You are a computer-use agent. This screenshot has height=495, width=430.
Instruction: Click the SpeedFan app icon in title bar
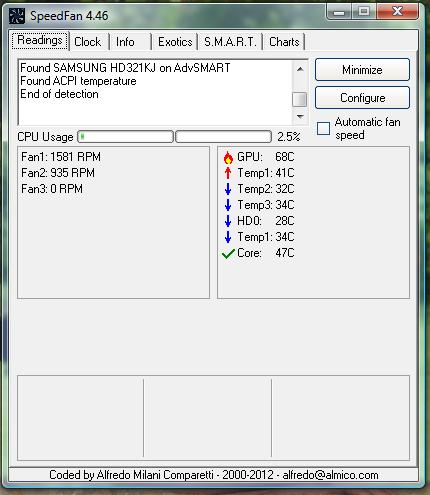17,16
